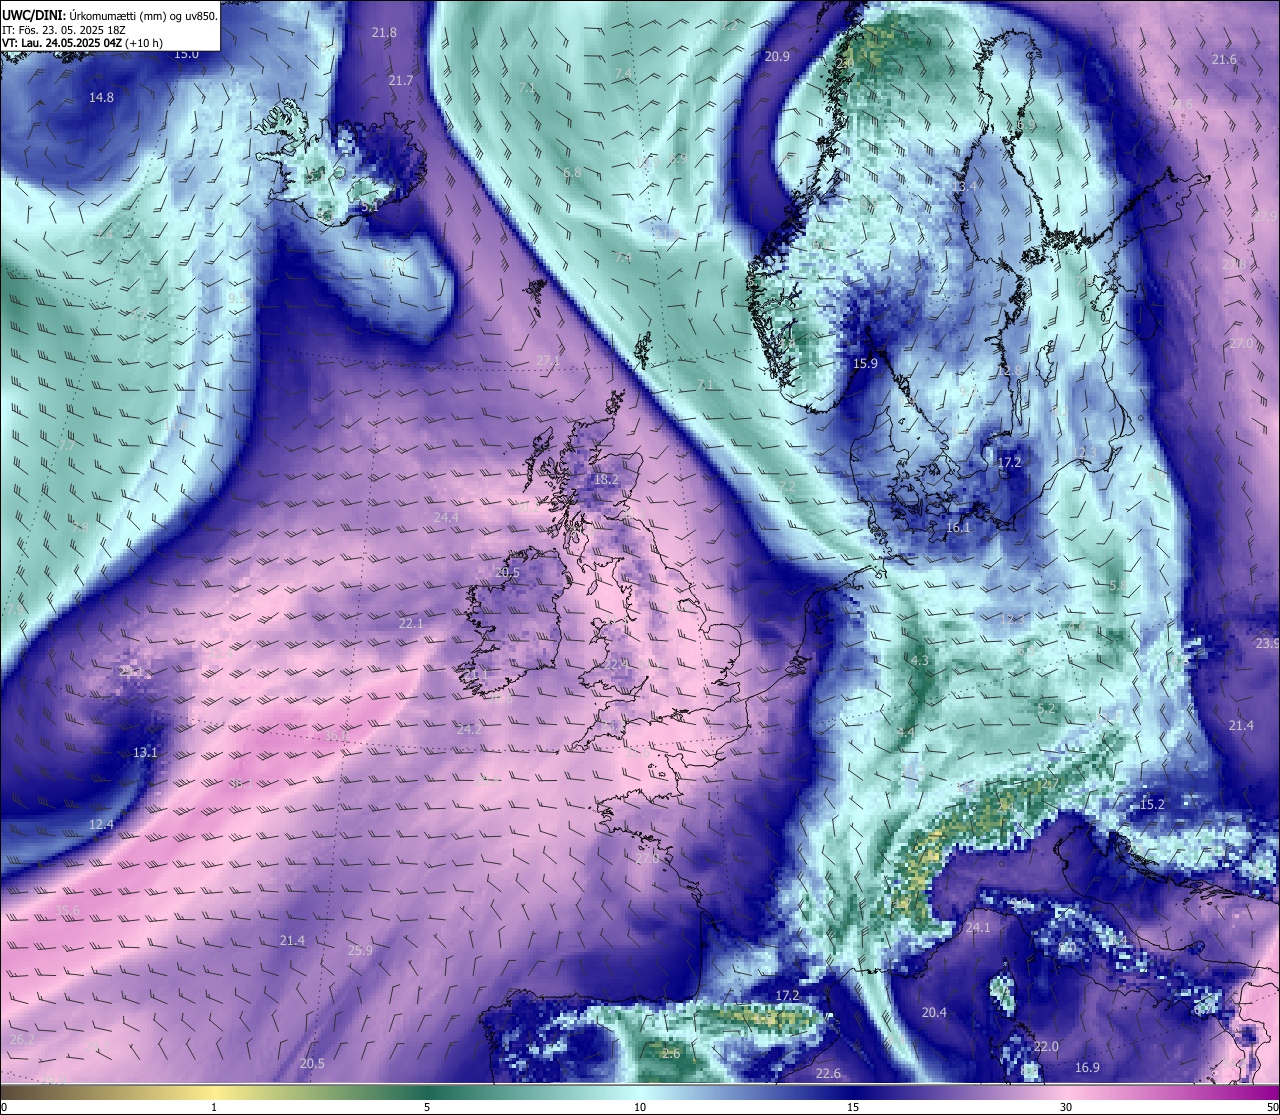
Task: Click the 15.9 value near the Oslofjord
Action: coord(865,364)
